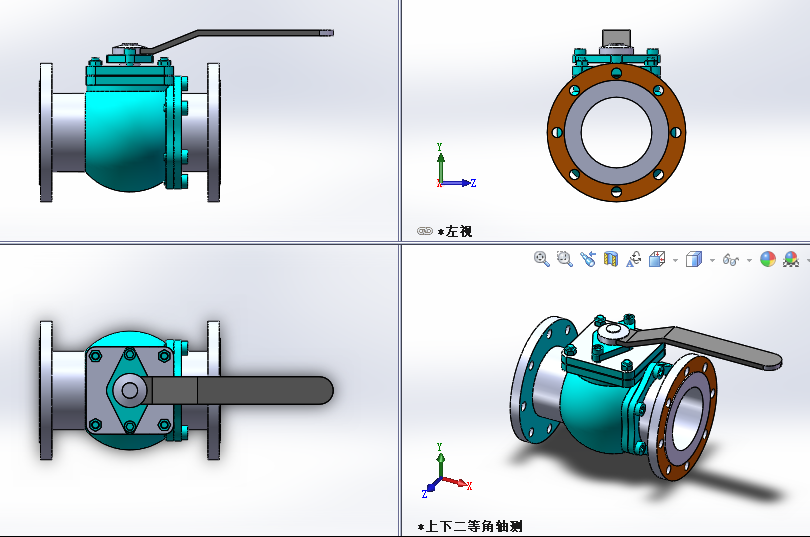Viewport: 810px width, 537px height.
Task: Click the link icon beside *左视 label
Action: [425, 231]
